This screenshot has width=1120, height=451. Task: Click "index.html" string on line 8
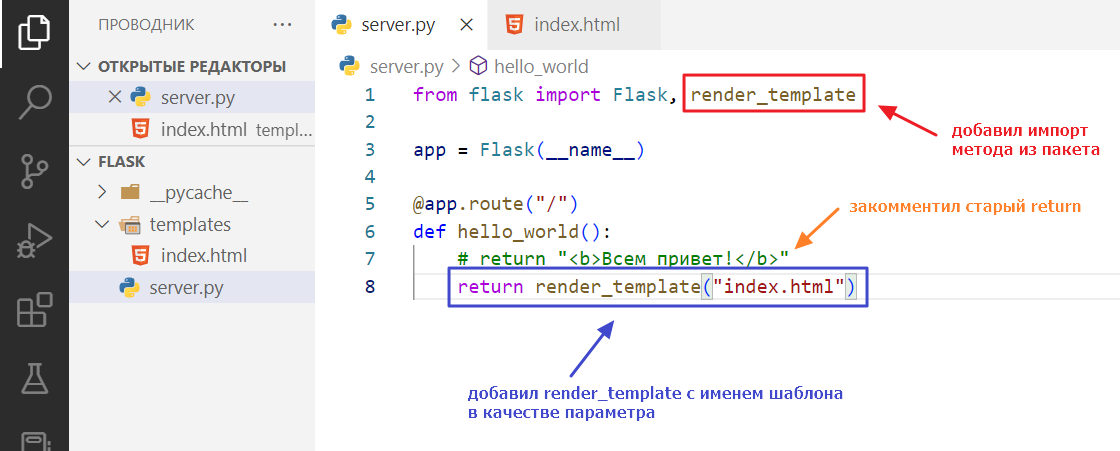[779, 287]
